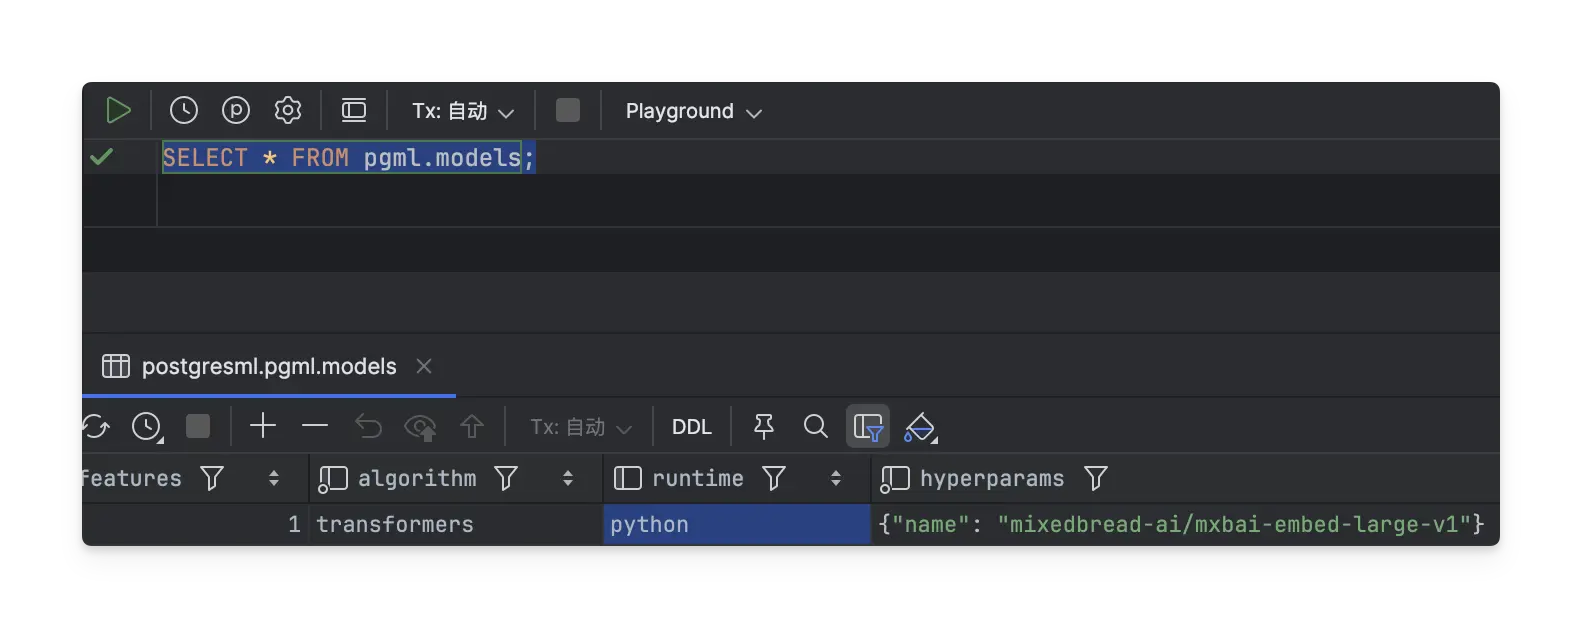Screen dimensions: 1582x628
Task: Add a new row with plus icon
Action: (263, 427)
